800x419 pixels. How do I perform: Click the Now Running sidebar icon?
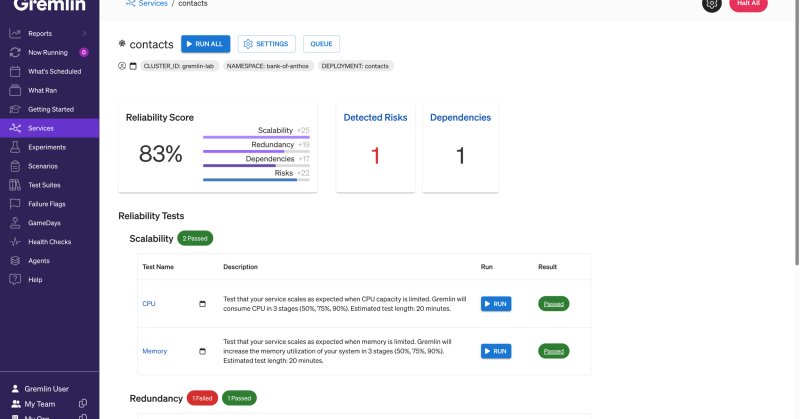[15, 53]
